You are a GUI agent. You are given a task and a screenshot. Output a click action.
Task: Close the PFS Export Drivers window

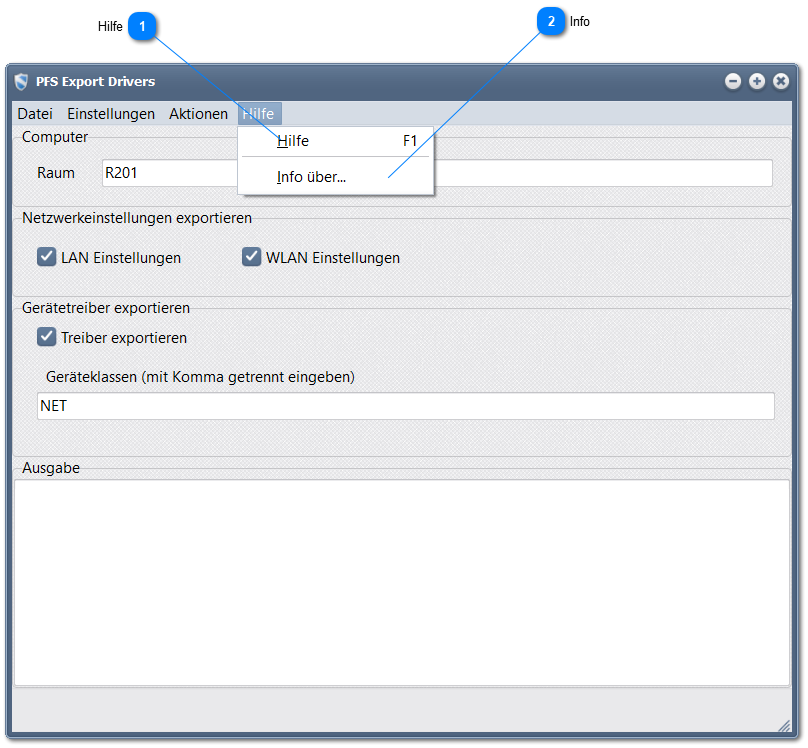pyautogui.click(x=781, y=82)
